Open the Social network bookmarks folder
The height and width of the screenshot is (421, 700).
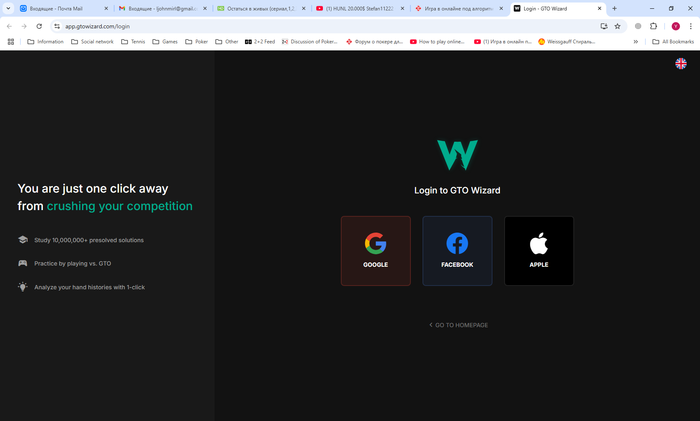[92, 42]
